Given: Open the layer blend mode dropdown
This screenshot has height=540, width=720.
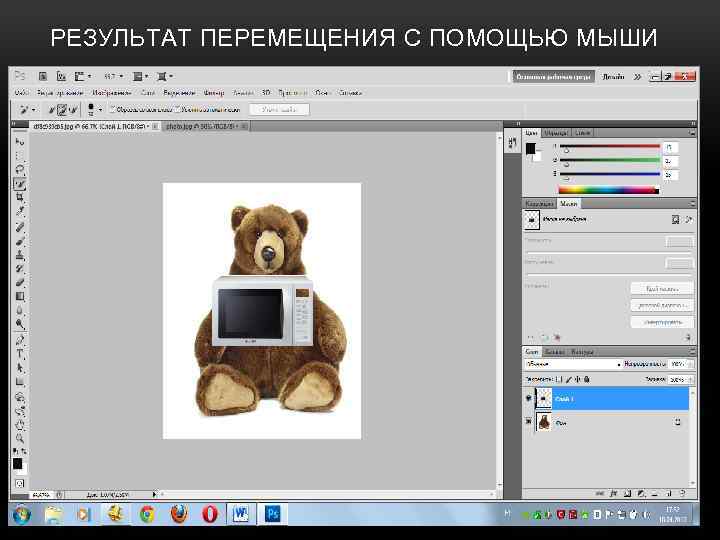Looking at the screenshot, I should [574, 364].
